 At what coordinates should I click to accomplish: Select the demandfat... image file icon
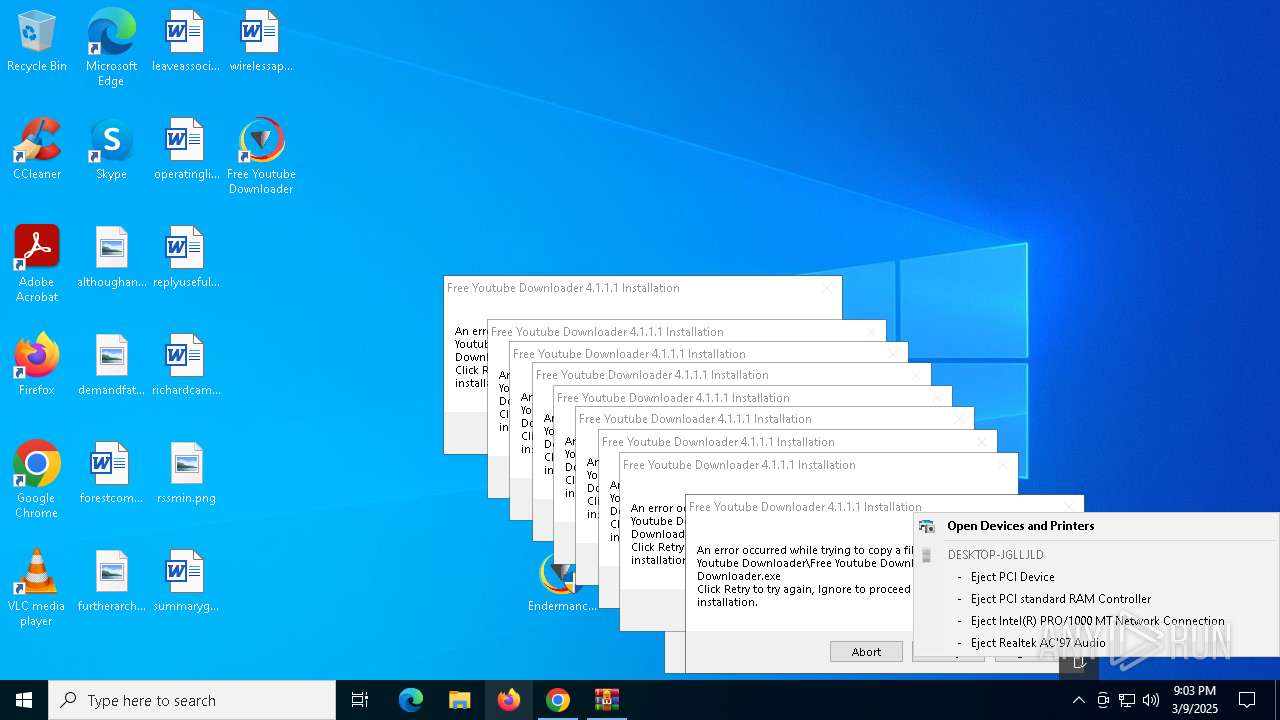click(x=111, y=366)
